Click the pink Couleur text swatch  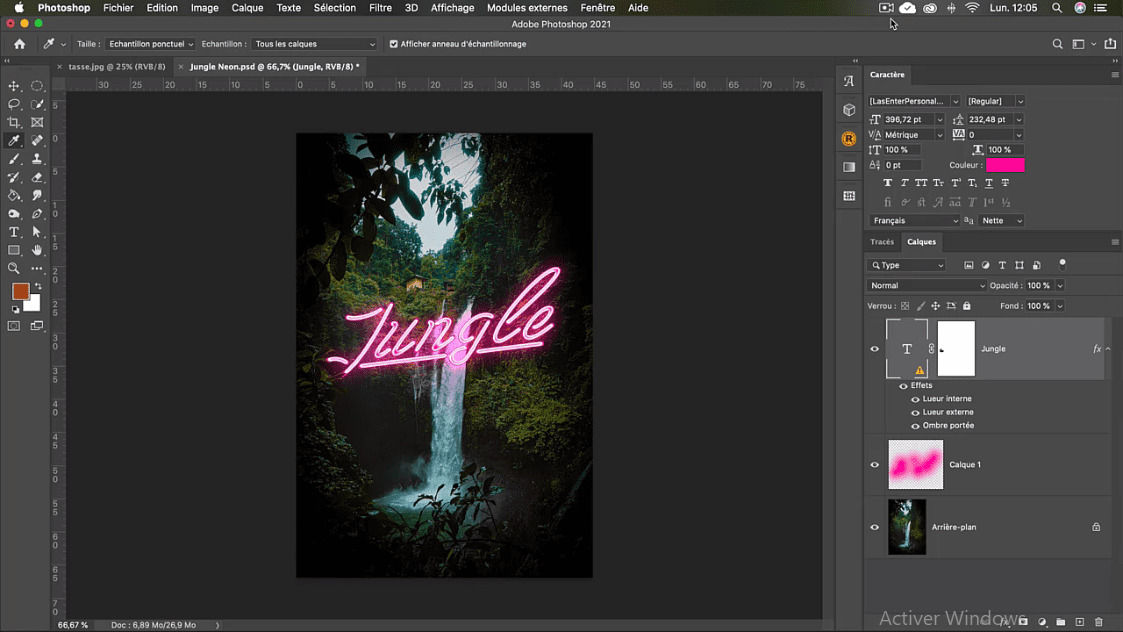1005,165
